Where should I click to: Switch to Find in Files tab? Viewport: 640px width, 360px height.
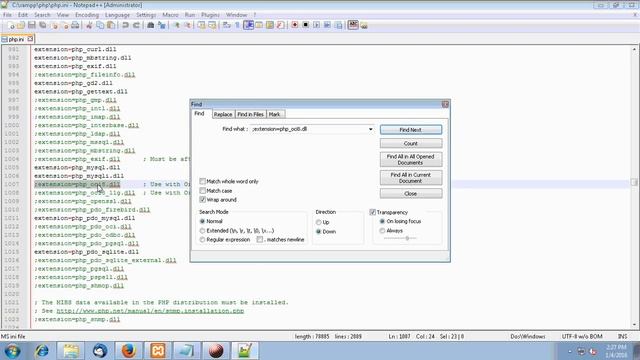(x=251, y=115)
